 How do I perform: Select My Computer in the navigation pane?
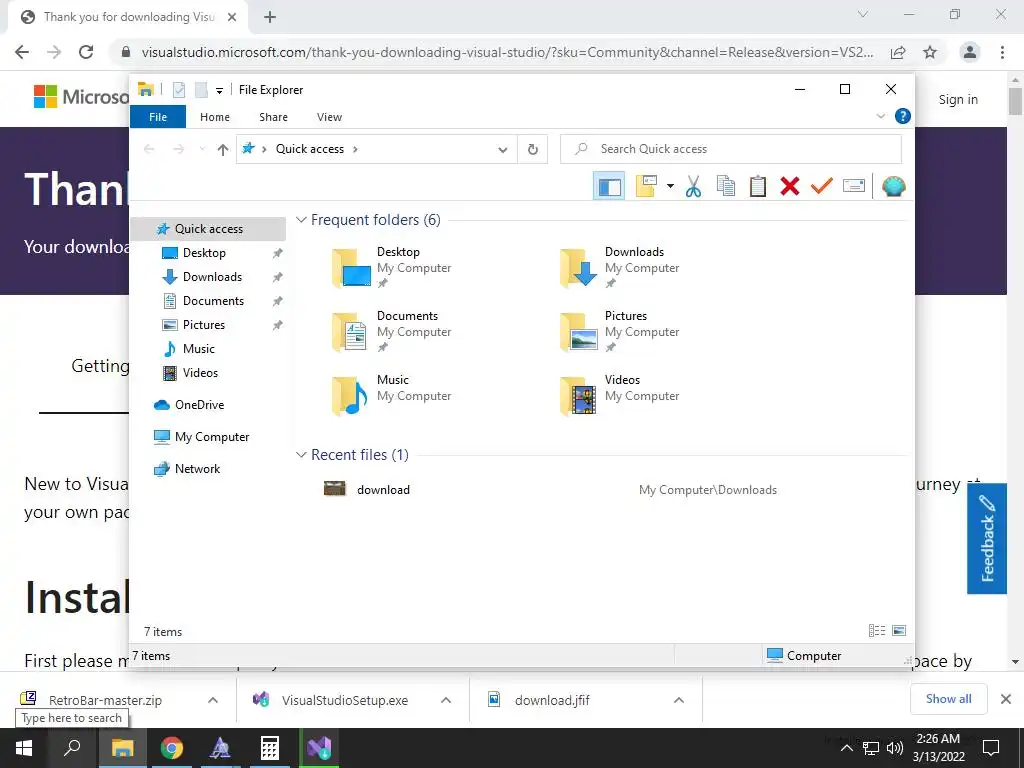tap(212, 437)
